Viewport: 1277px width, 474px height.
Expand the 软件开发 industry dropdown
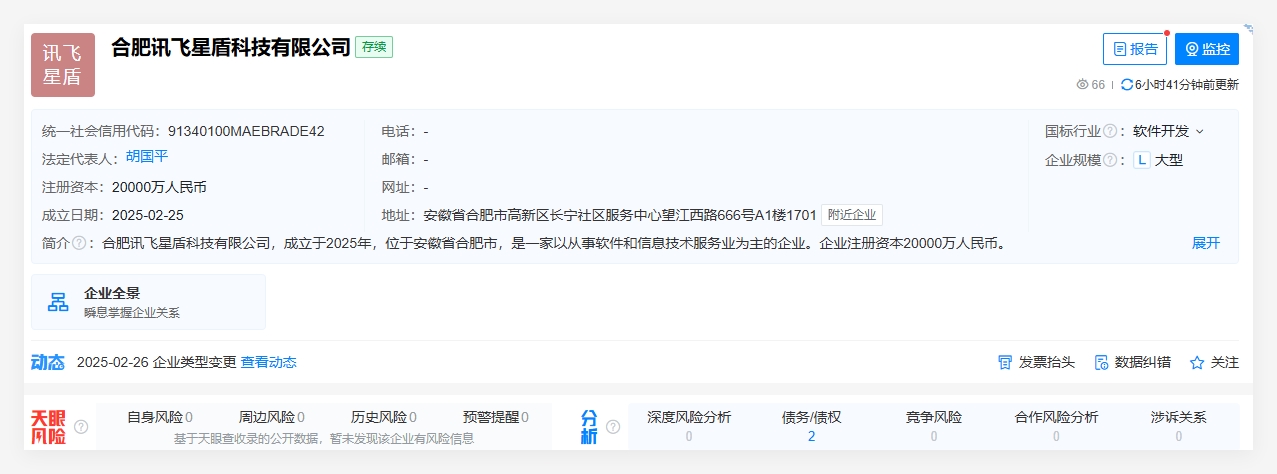pyautogui.click(x=1168, y=131)
